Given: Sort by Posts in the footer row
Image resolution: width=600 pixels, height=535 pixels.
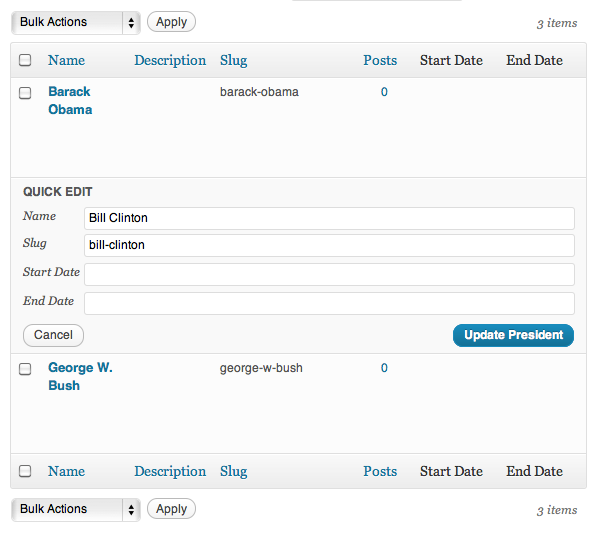Looking at the screenshot, I should tap(380, 471).
